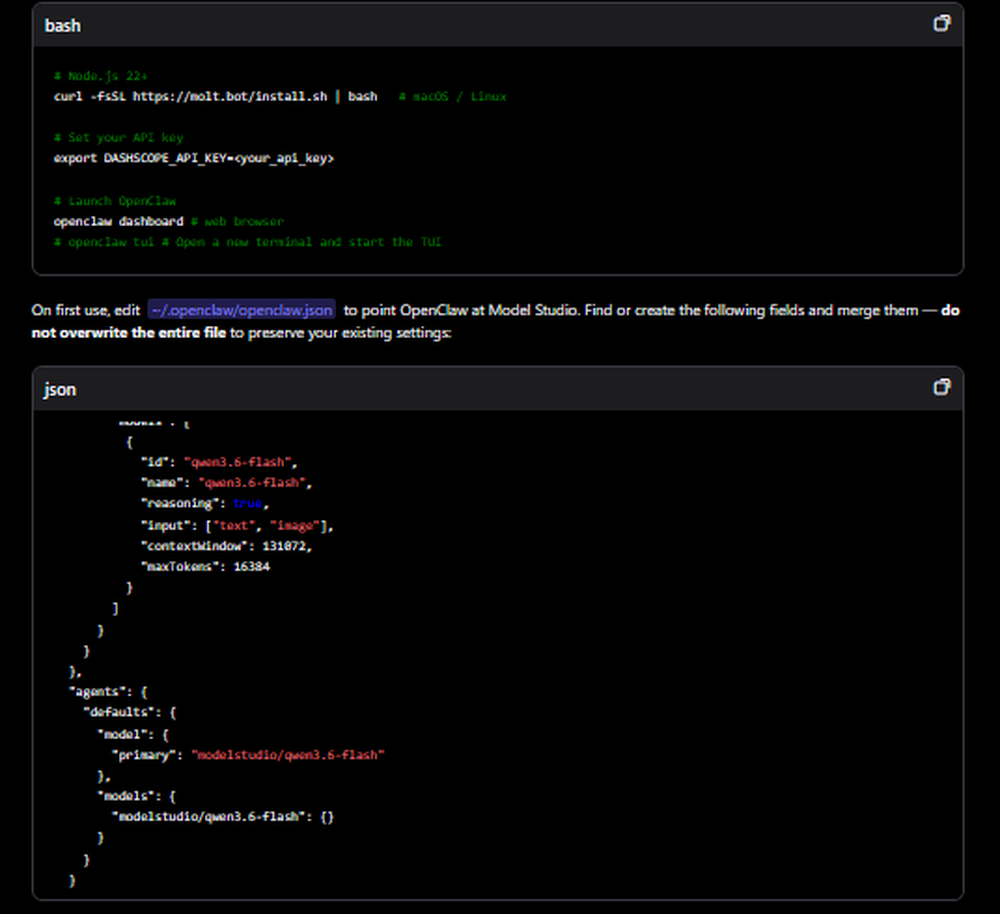Viewport: 1000px width, 914px height.
Task: Click the "reasoning": true value
Action: click(247, 503)
